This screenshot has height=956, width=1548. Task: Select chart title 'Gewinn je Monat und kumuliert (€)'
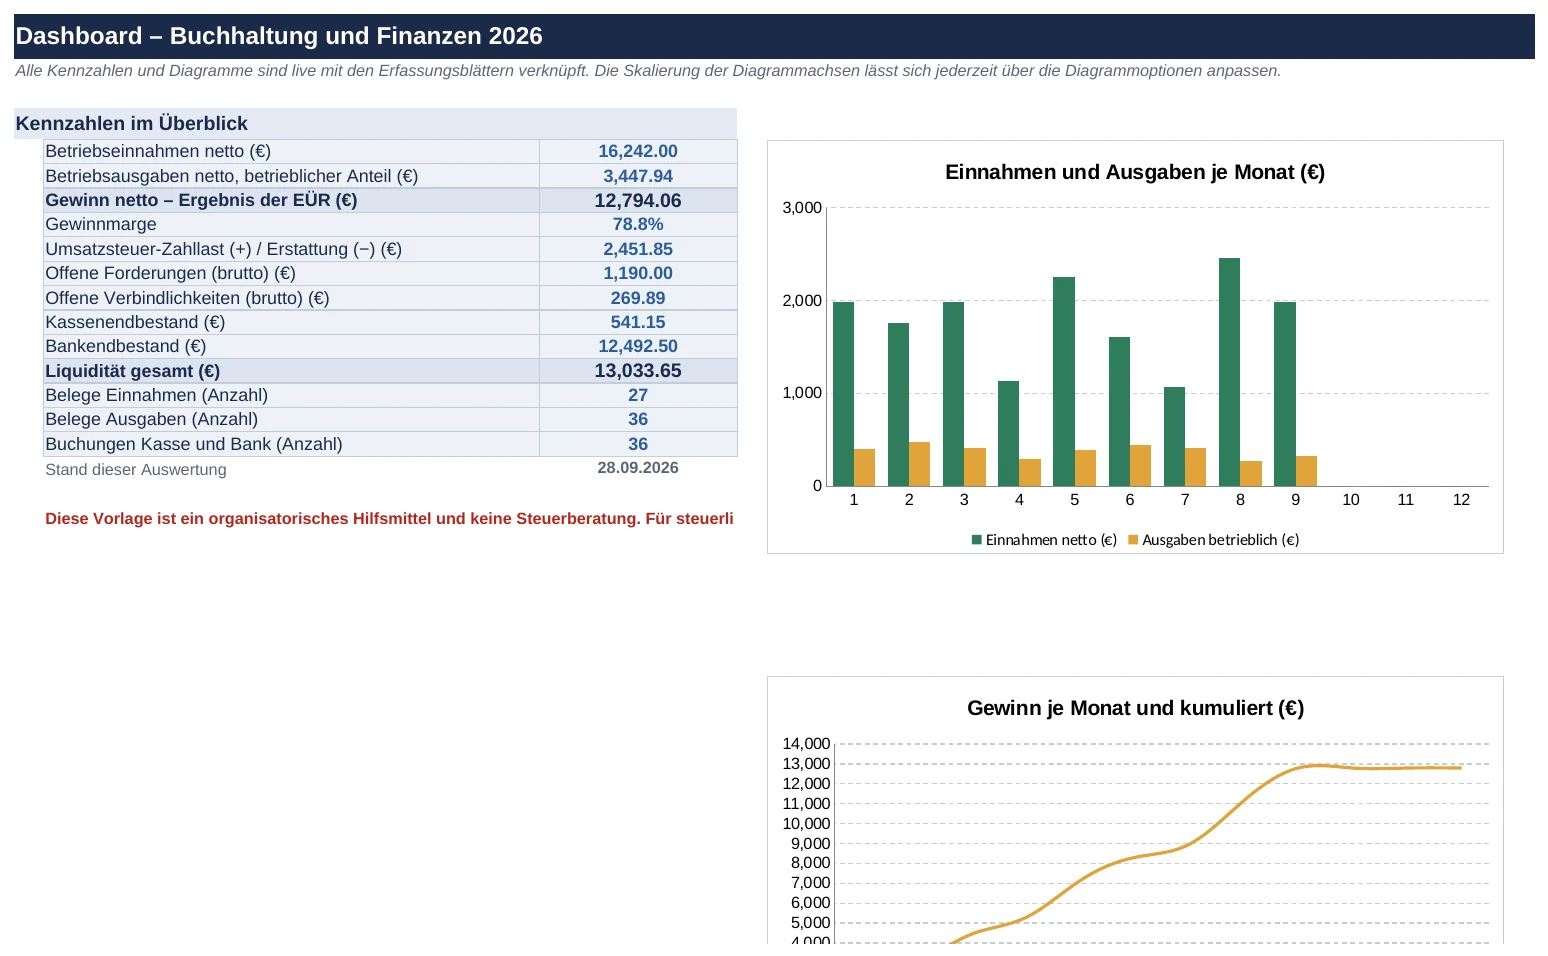(1135, 708)
